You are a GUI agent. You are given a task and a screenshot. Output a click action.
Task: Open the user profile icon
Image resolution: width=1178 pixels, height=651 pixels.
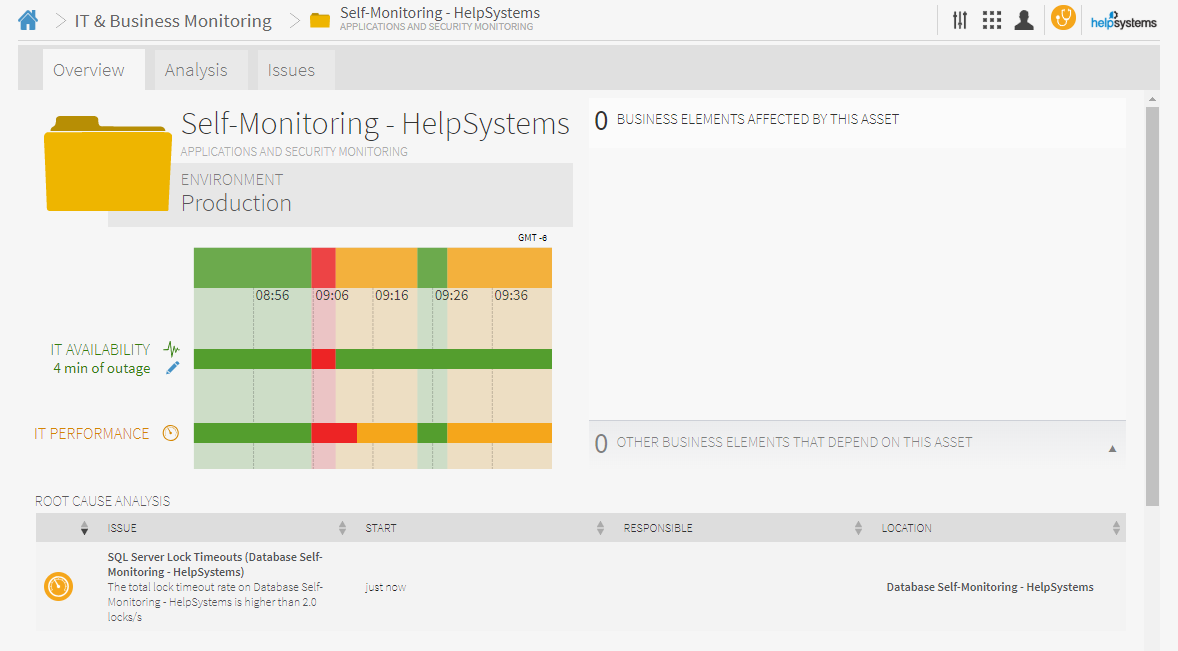click(x=1023, y=19)
